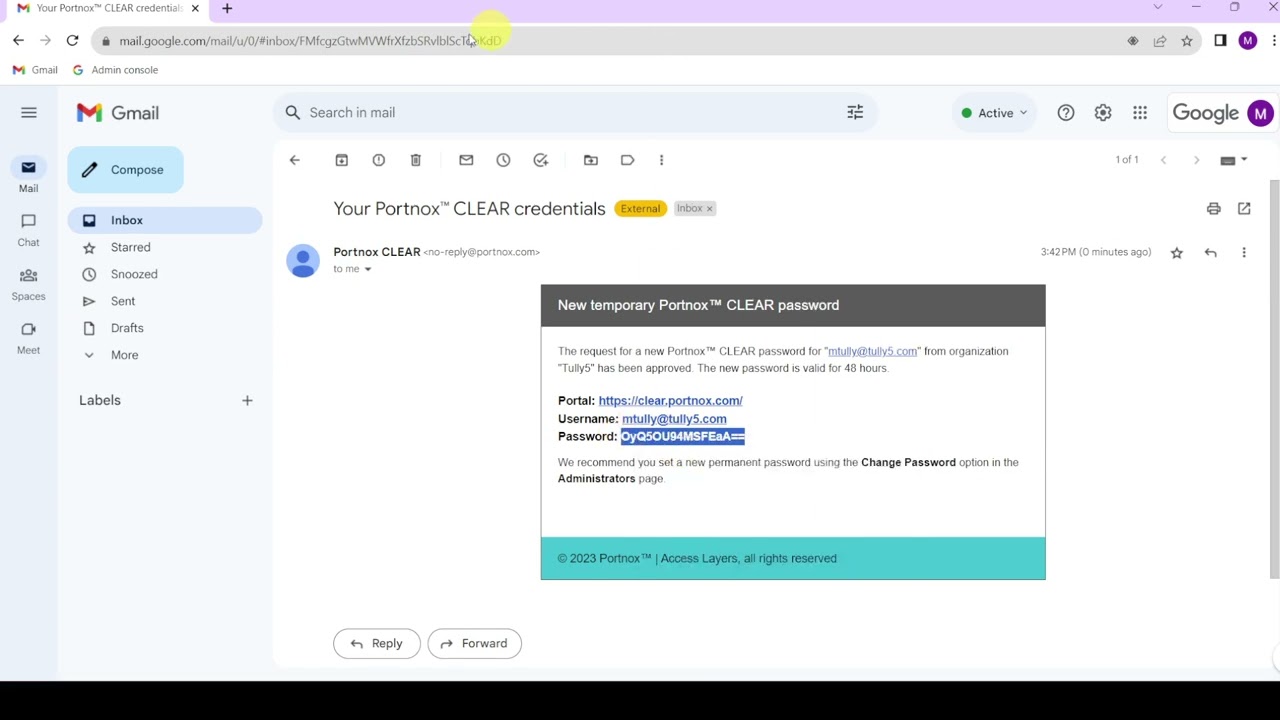Viewport: 1280px width, 720px height.
Task: Open the Admin console bookmark
Action: coord(115,70)
